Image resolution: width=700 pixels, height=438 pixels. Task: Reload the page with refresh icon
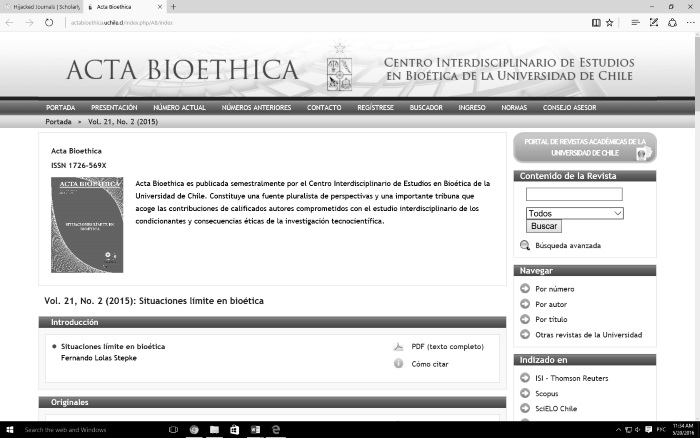click(49, 23)
